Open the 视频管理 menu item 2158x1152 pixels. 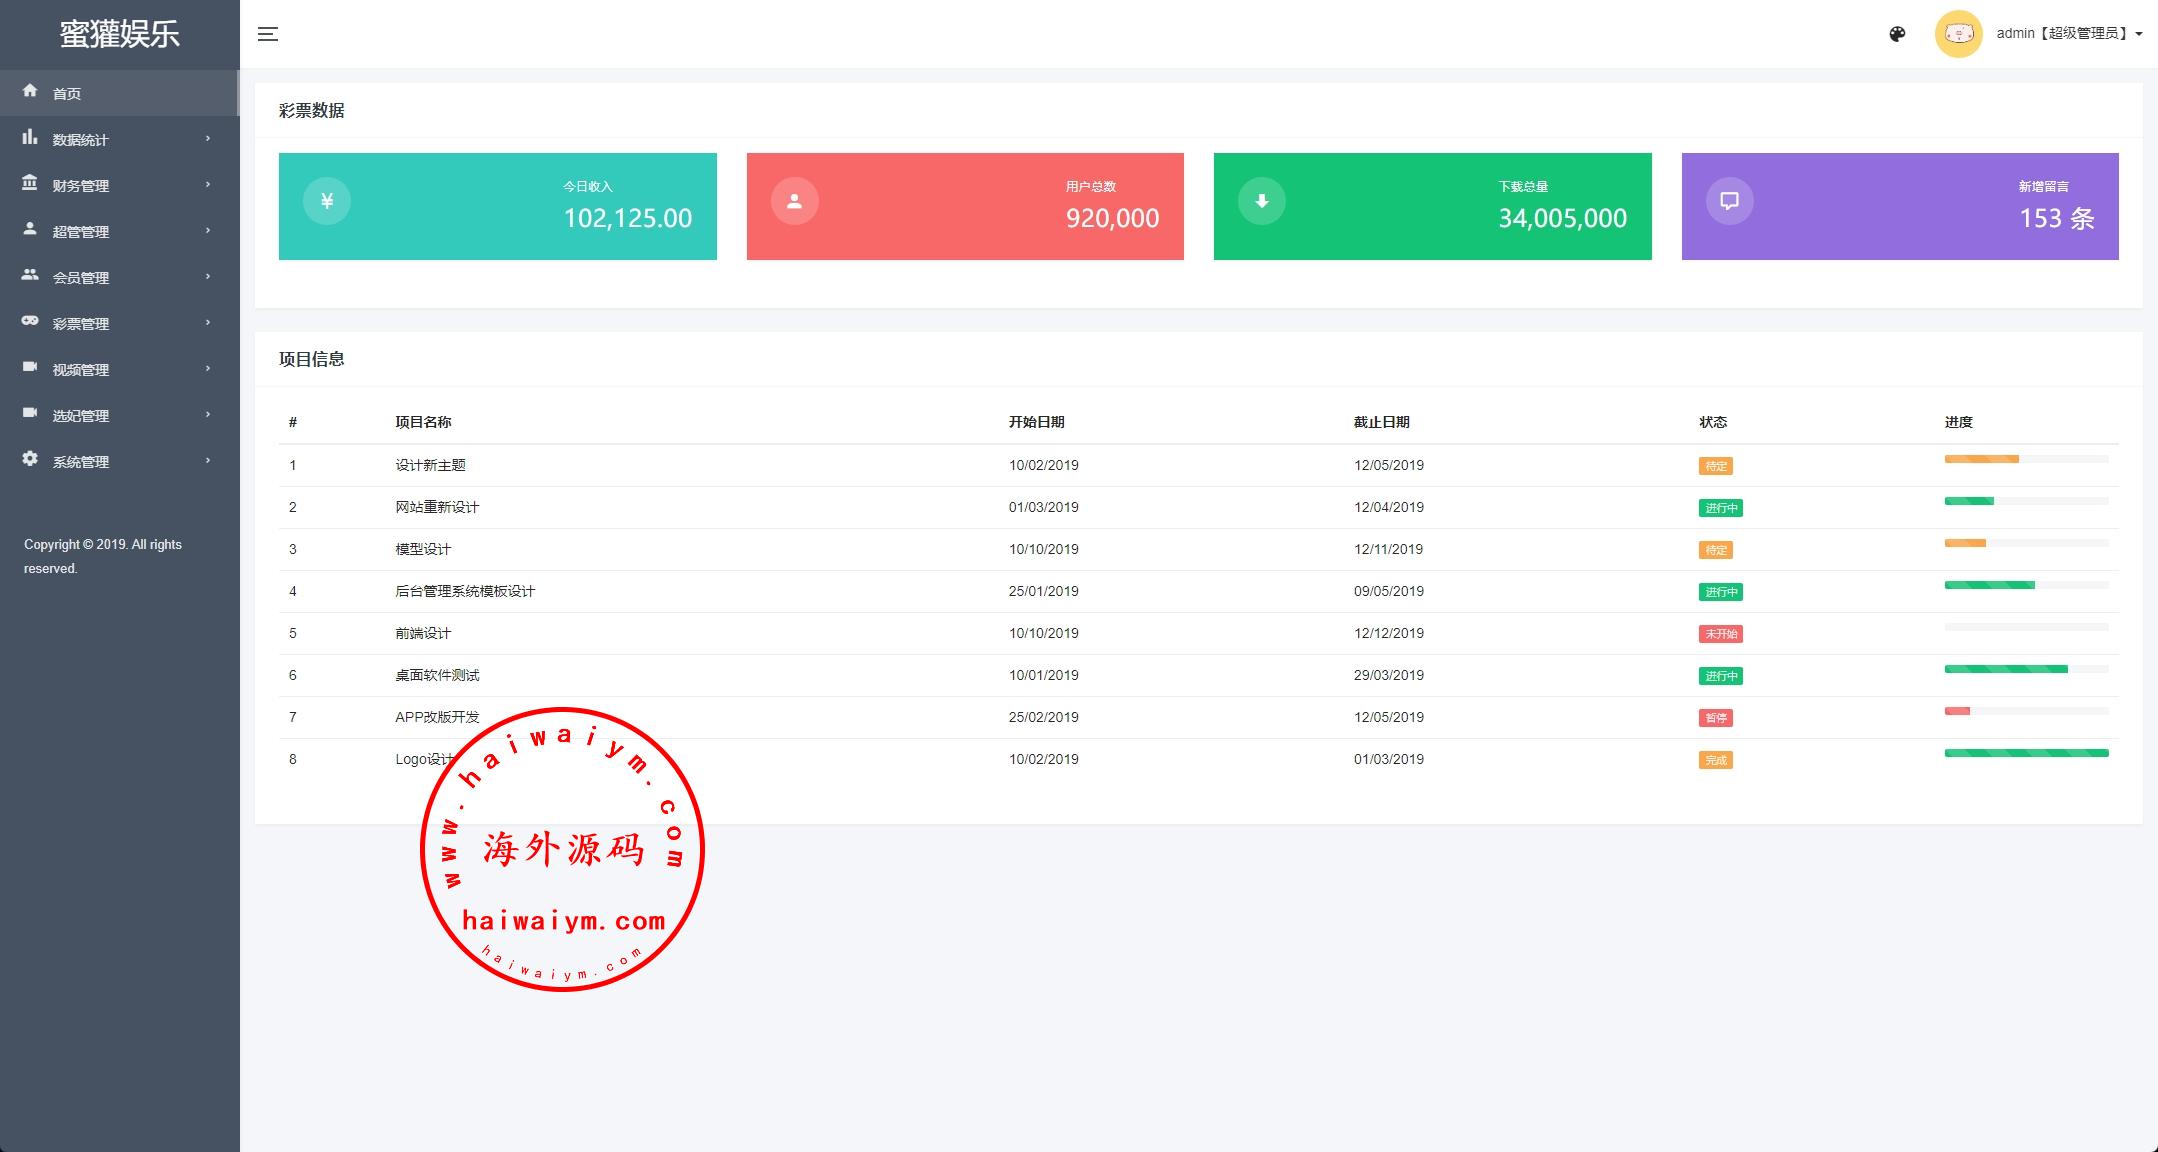coord(81,370)
